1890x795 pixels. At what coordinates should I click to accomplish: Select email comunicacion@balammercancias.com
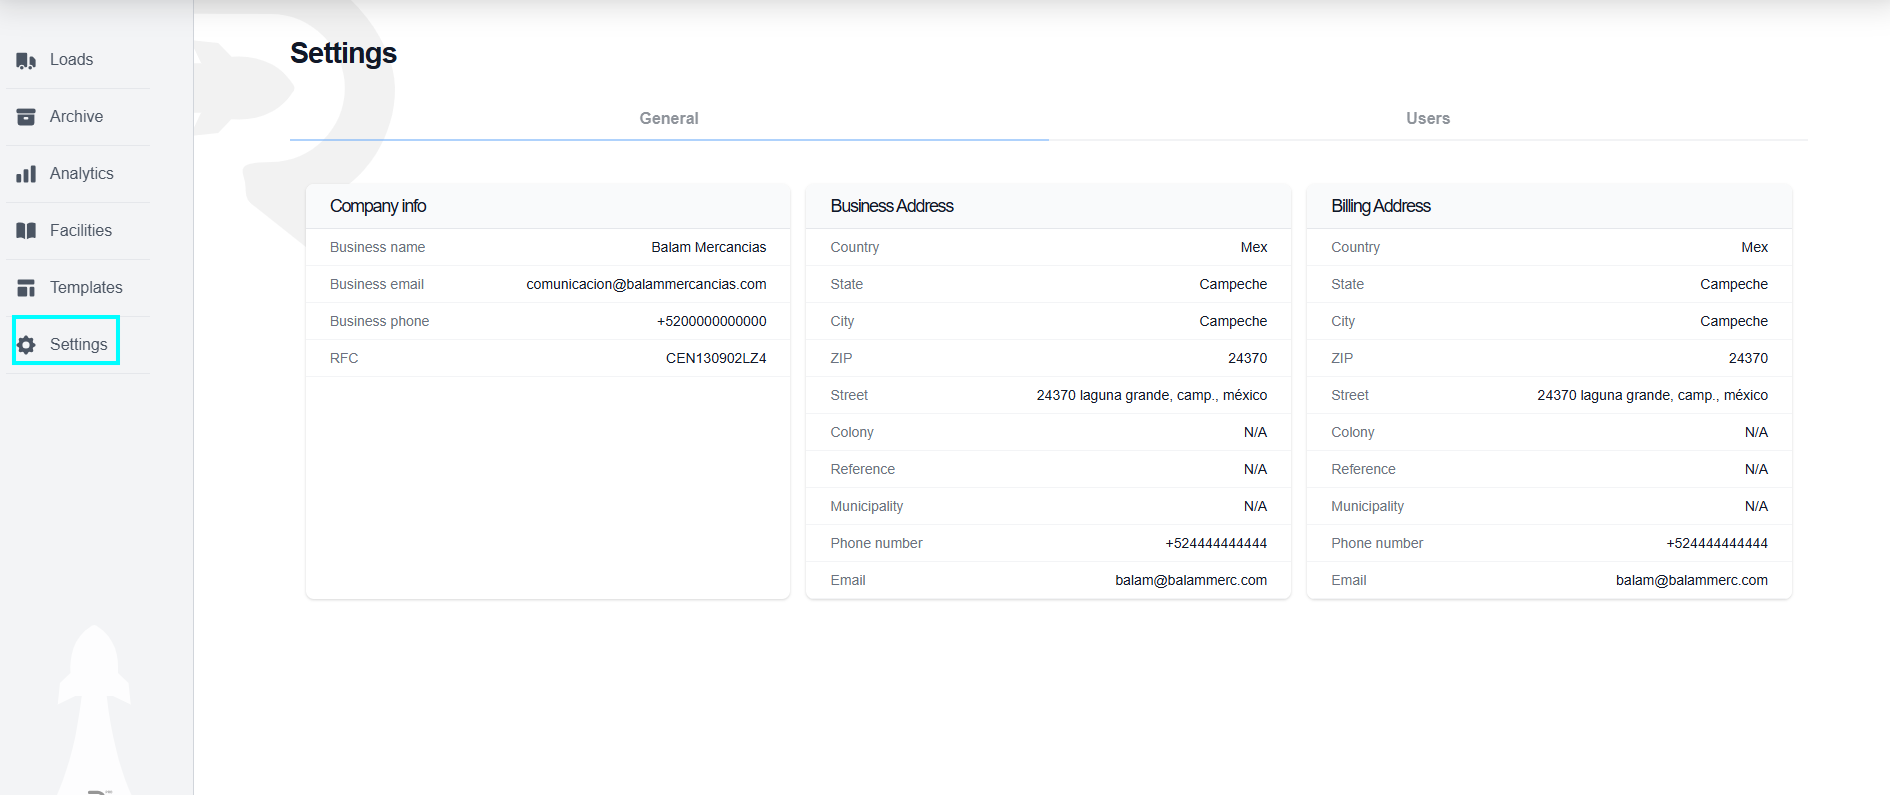point(646,284)
